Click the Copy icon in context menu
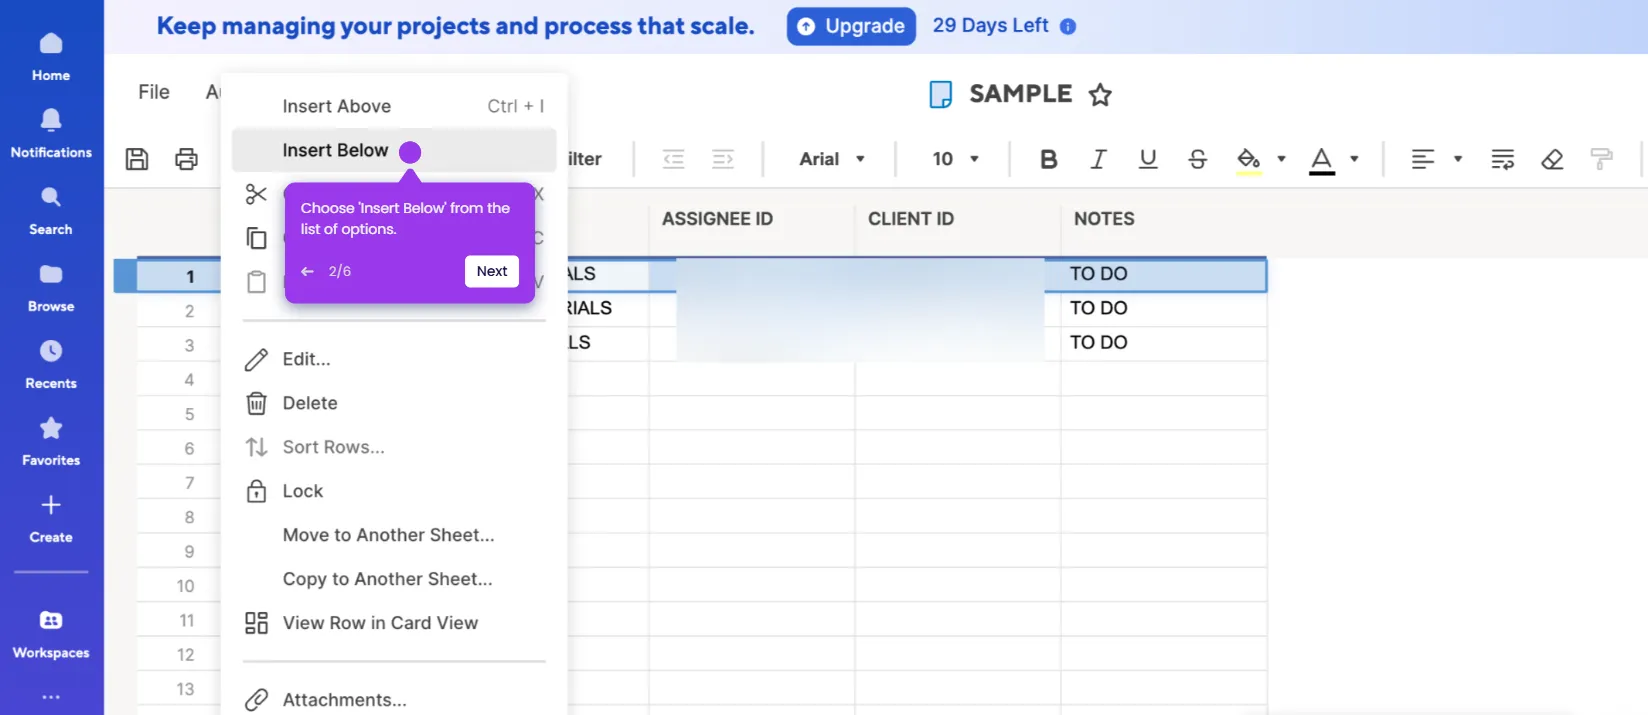The image size is (1648, 715). pyautogui.click(x=256, y=238)
